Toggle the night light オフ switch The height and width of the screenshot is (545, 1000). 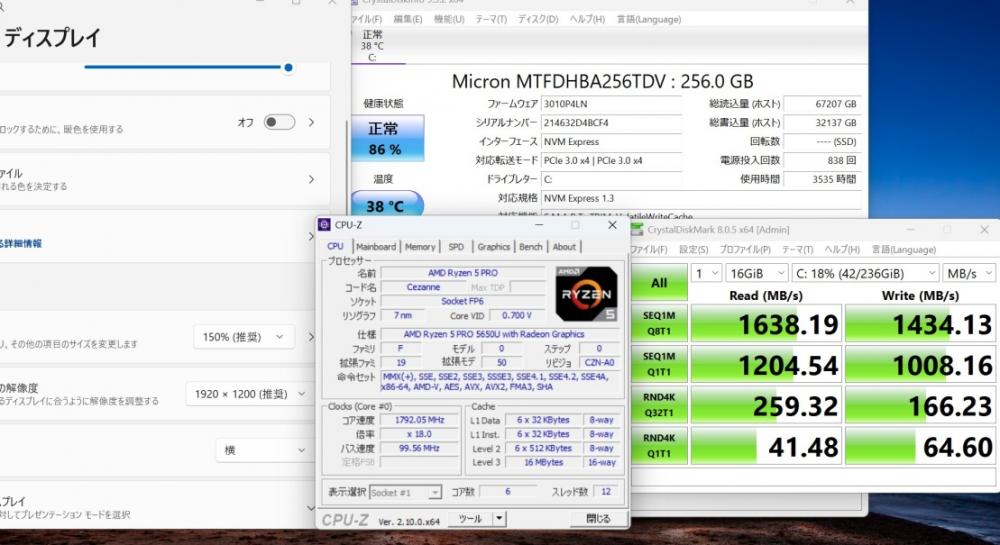(x=279, y=122)
